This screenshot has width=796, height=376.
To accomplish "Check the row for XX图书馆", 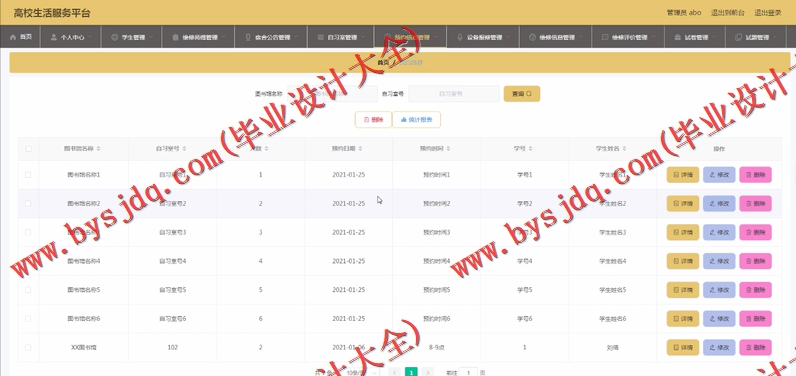I will pyautogui.click(x=28, y=348).
